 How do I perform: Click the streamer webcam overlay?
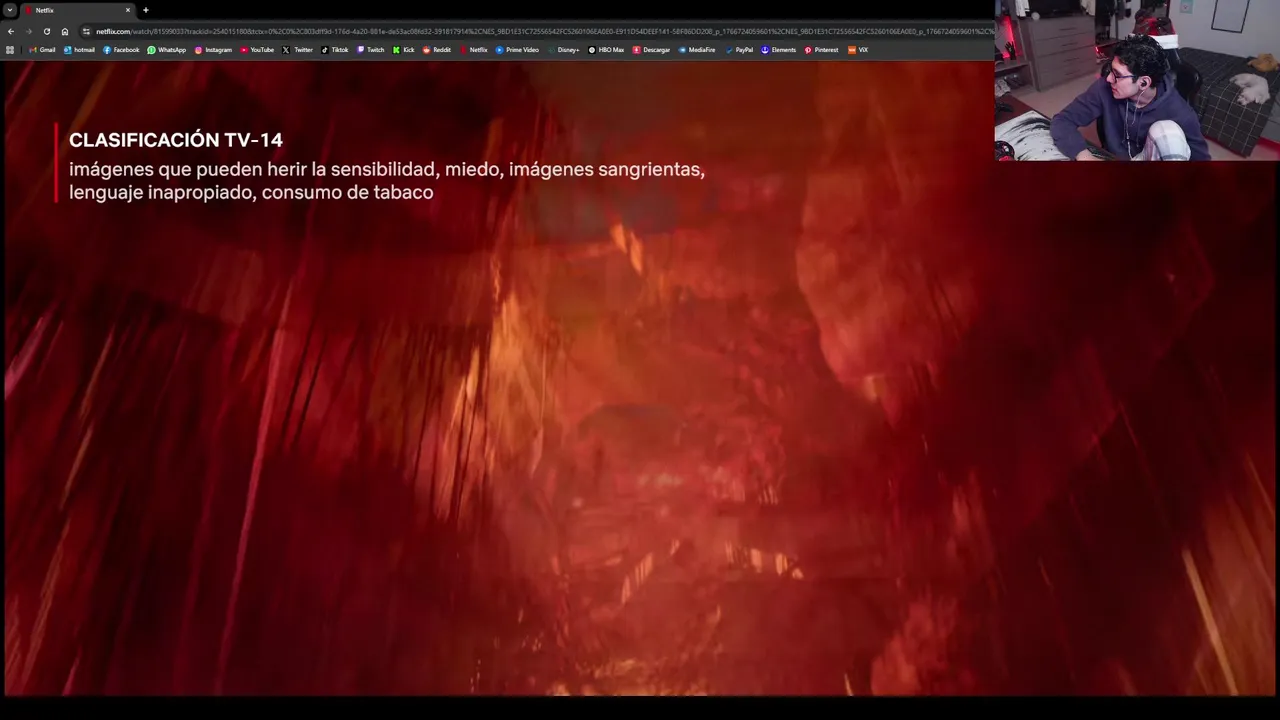click(1137, 80)
